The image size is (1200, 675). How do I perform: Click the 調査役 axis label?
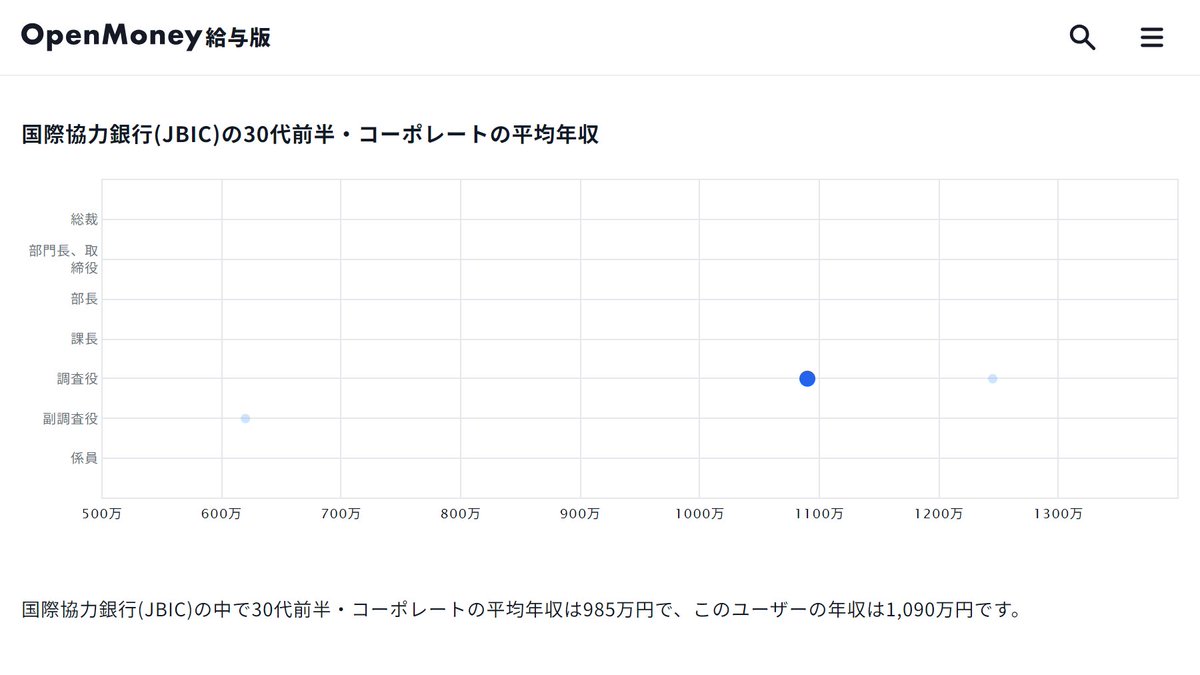coord(77,379)
